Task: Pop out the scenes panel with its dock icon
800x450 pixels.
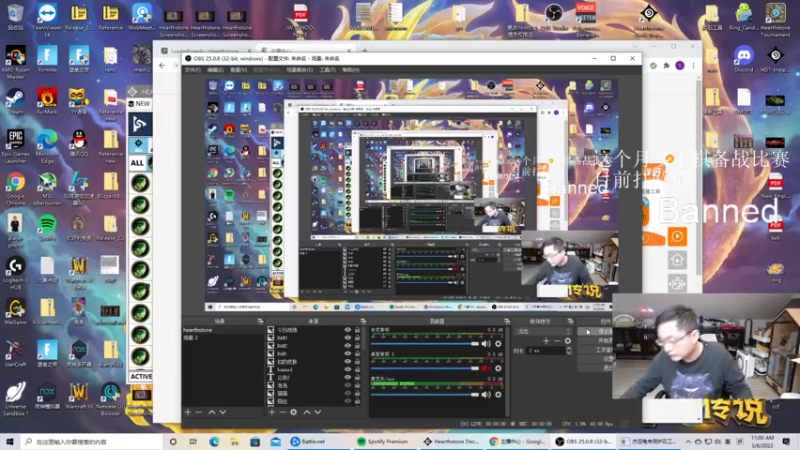Action: pyautogui.click(x=260, y=321)
